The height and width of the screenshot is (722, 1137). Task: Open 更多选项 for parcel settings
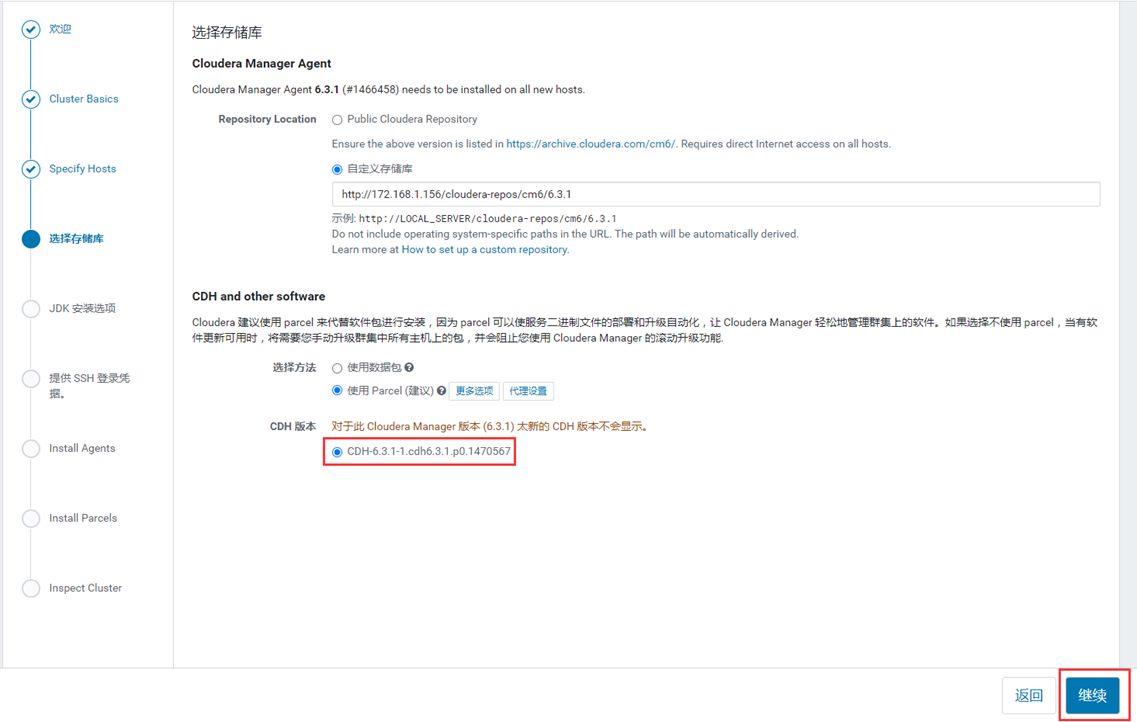click(474, 391)
